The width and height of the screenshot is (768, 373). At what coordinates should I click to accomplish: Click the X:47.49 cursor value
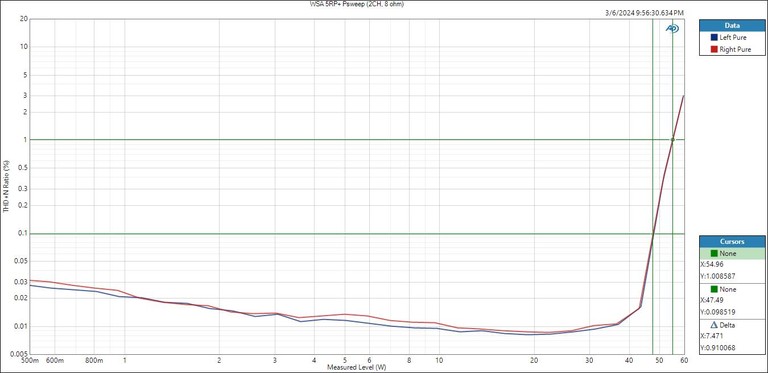(711, 301)
